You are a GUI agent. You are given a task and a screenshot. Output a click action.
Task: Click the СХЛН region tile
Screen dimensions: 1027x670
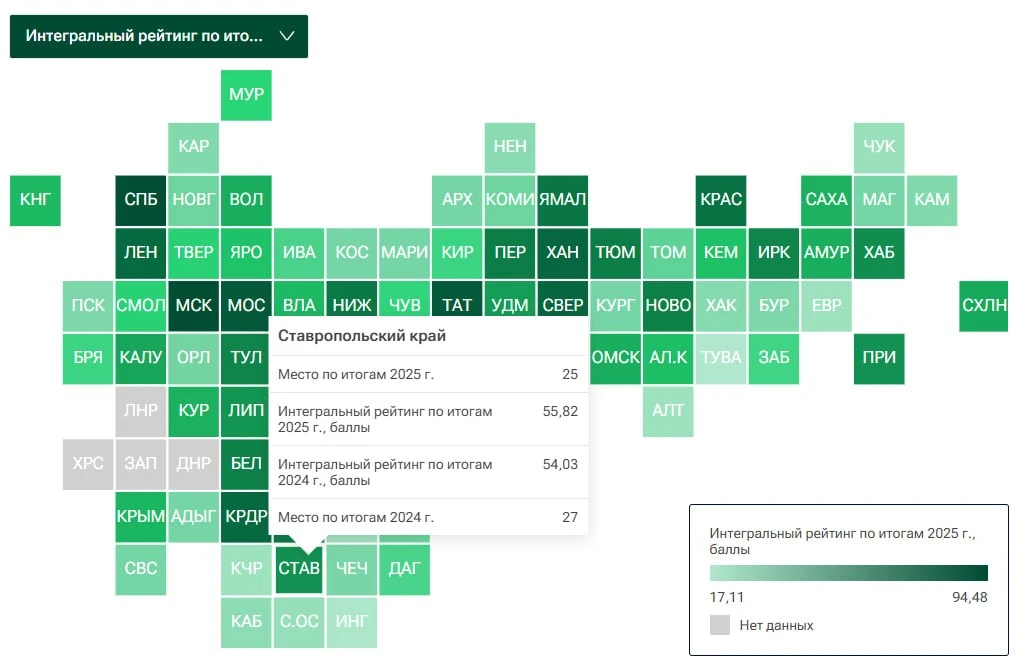point(984,306)
